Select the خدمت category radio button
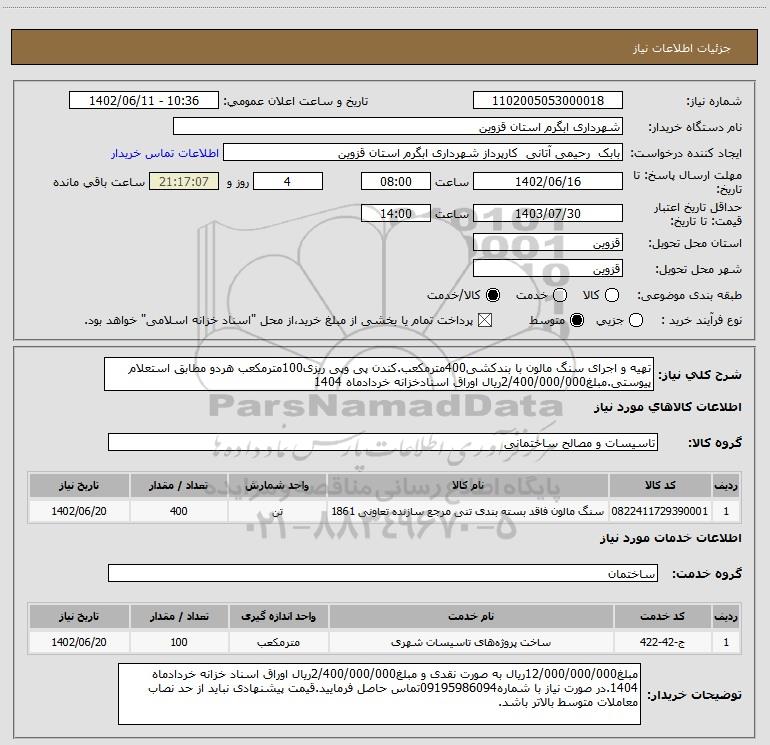Image resolution: width=770 pixels, height=745 pixels. coord(560,295)
